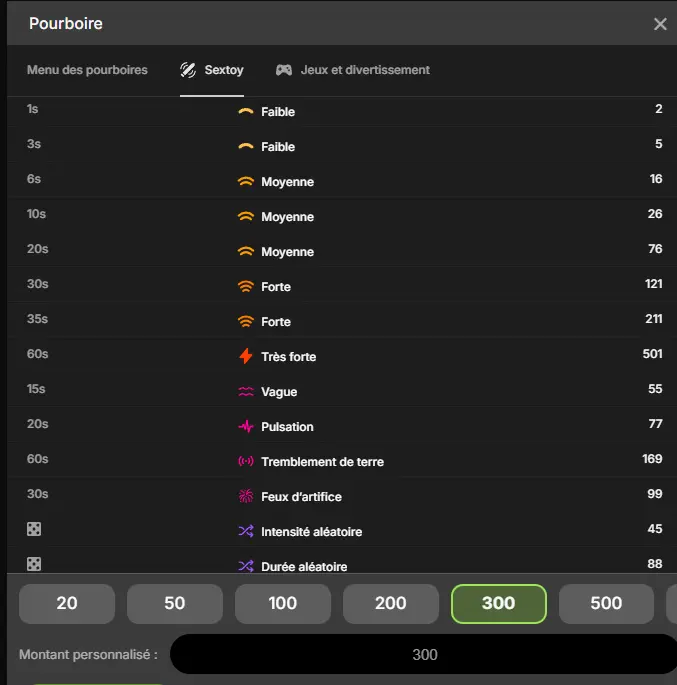Choose the 100 tokens preset button
The width and height of the screenshot is (677, 685).
point(283,603)
